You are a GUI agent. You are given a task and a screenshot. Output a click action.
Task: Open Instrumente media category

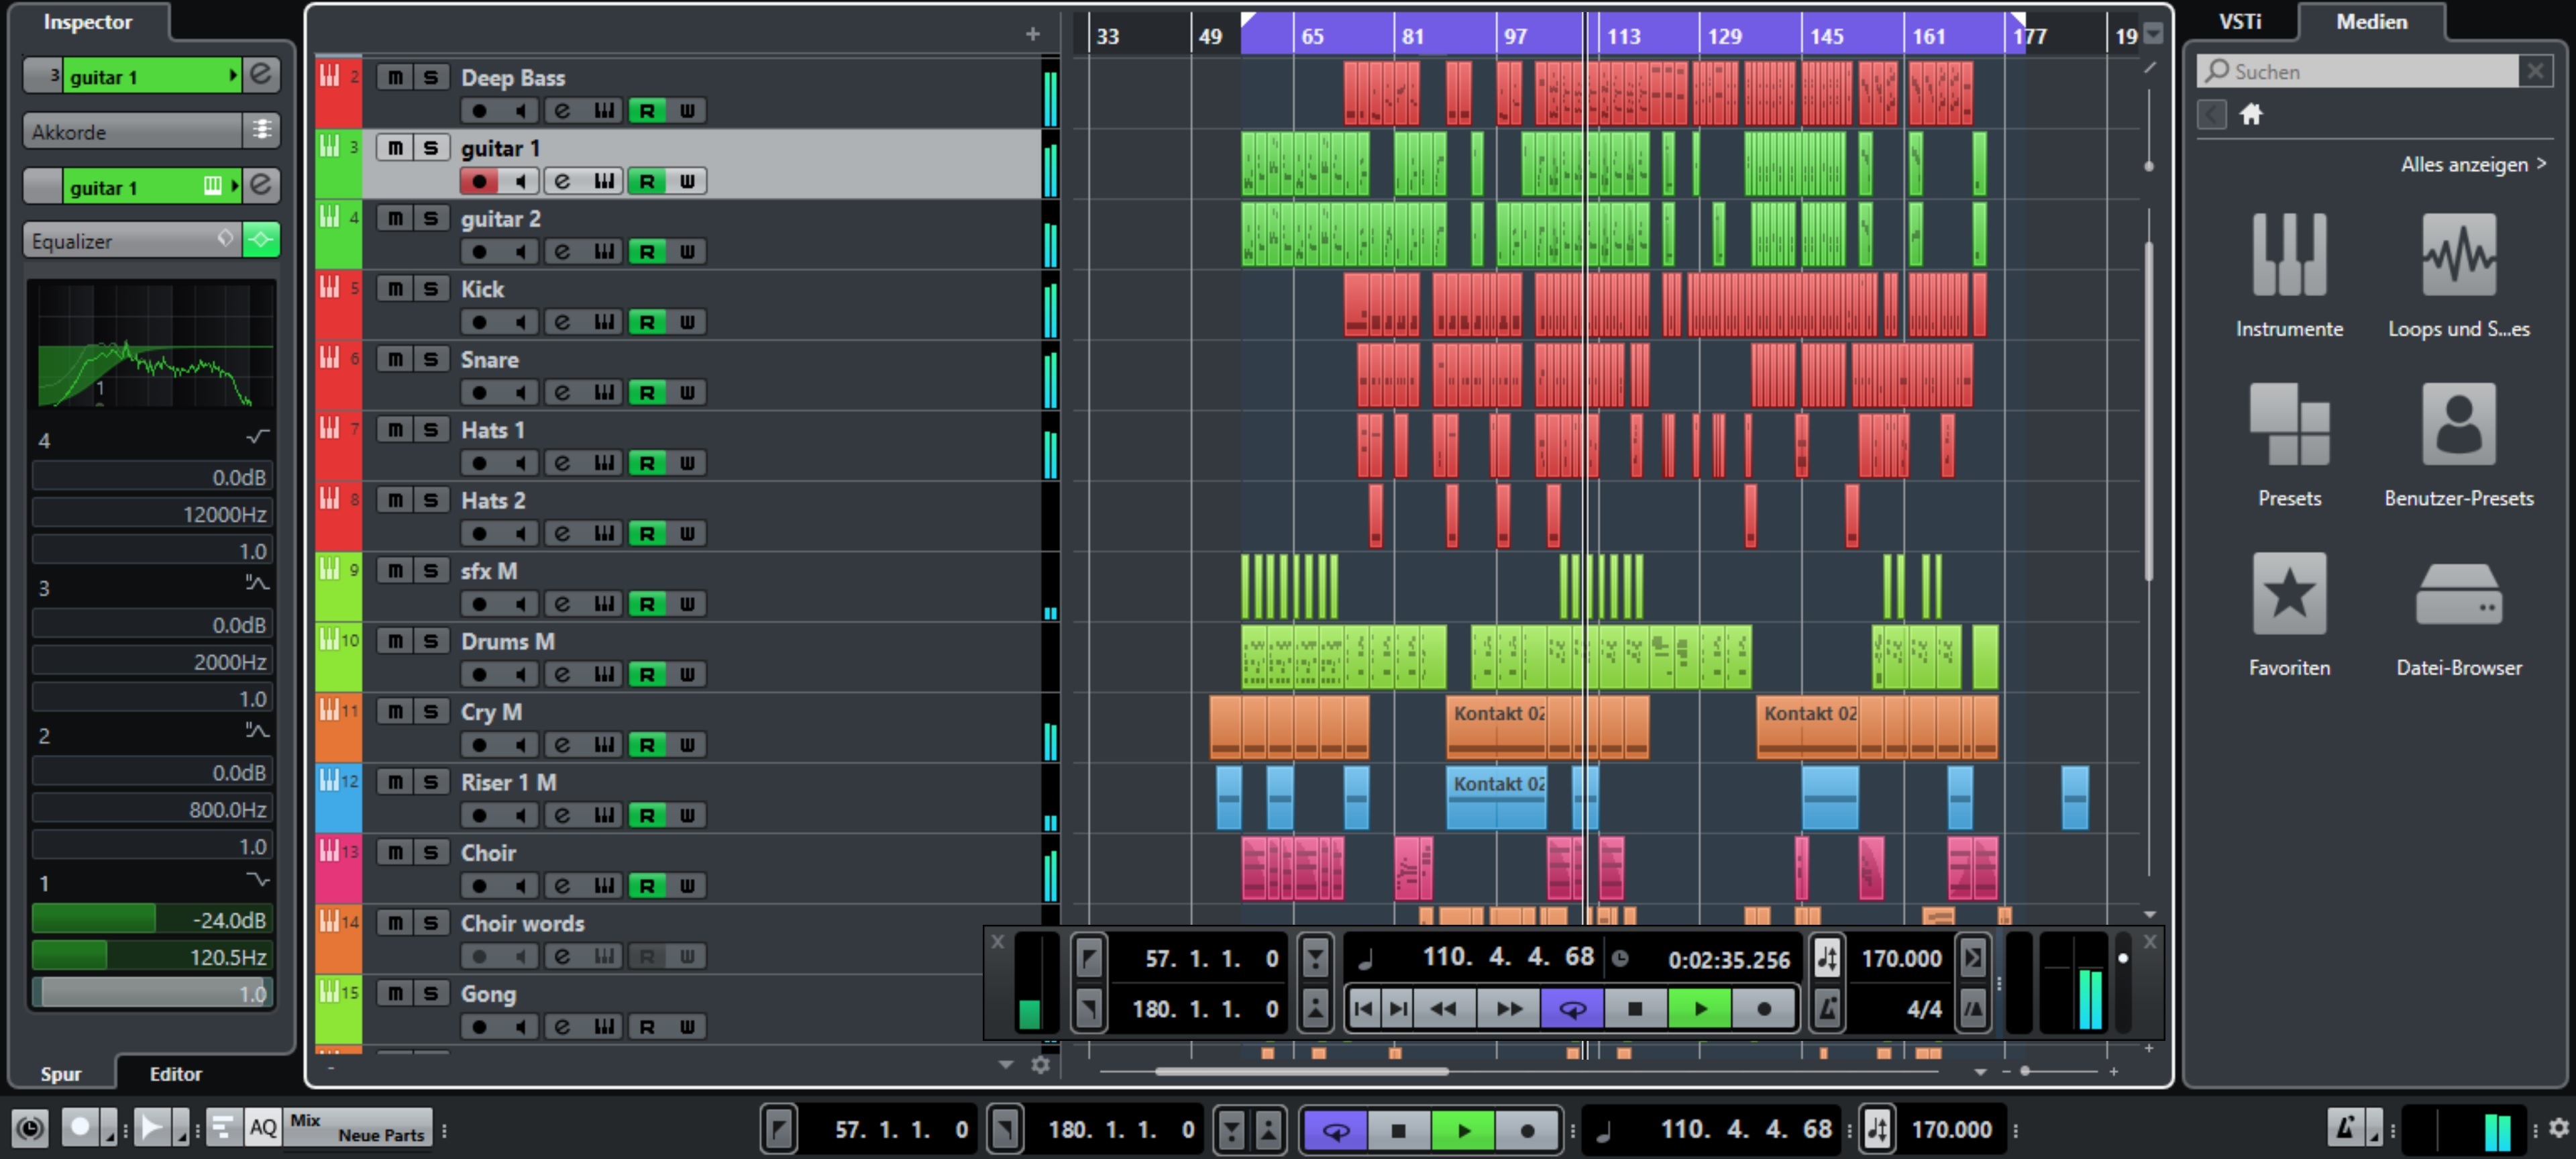tap(2289, 275)
